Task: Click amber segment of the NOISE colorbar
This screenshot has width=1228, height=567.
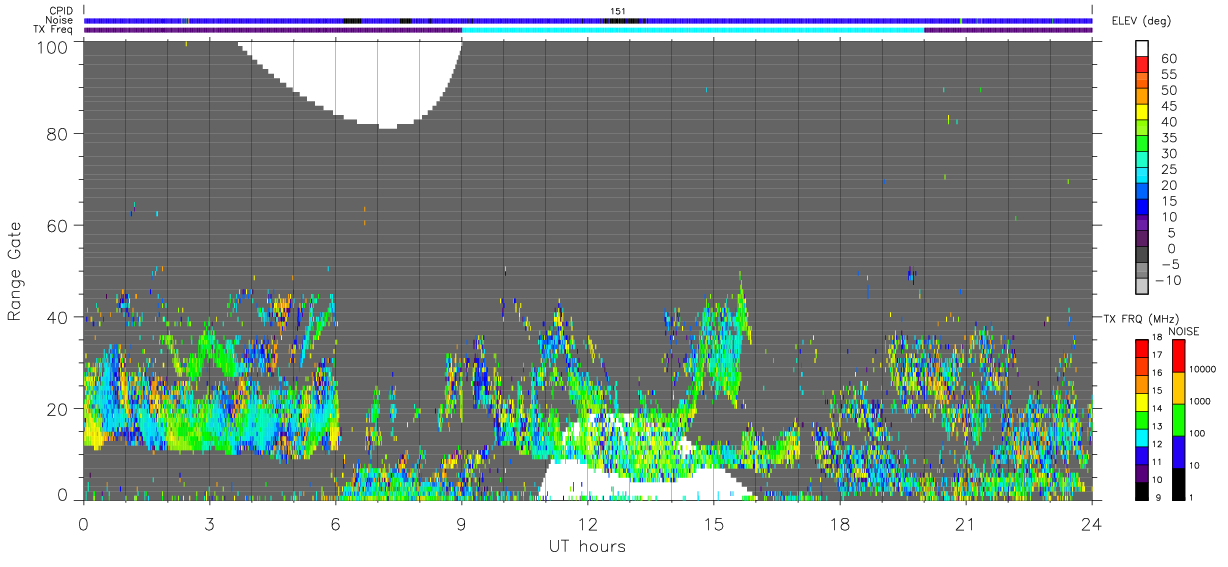Action: click(x=1178, y=387)
